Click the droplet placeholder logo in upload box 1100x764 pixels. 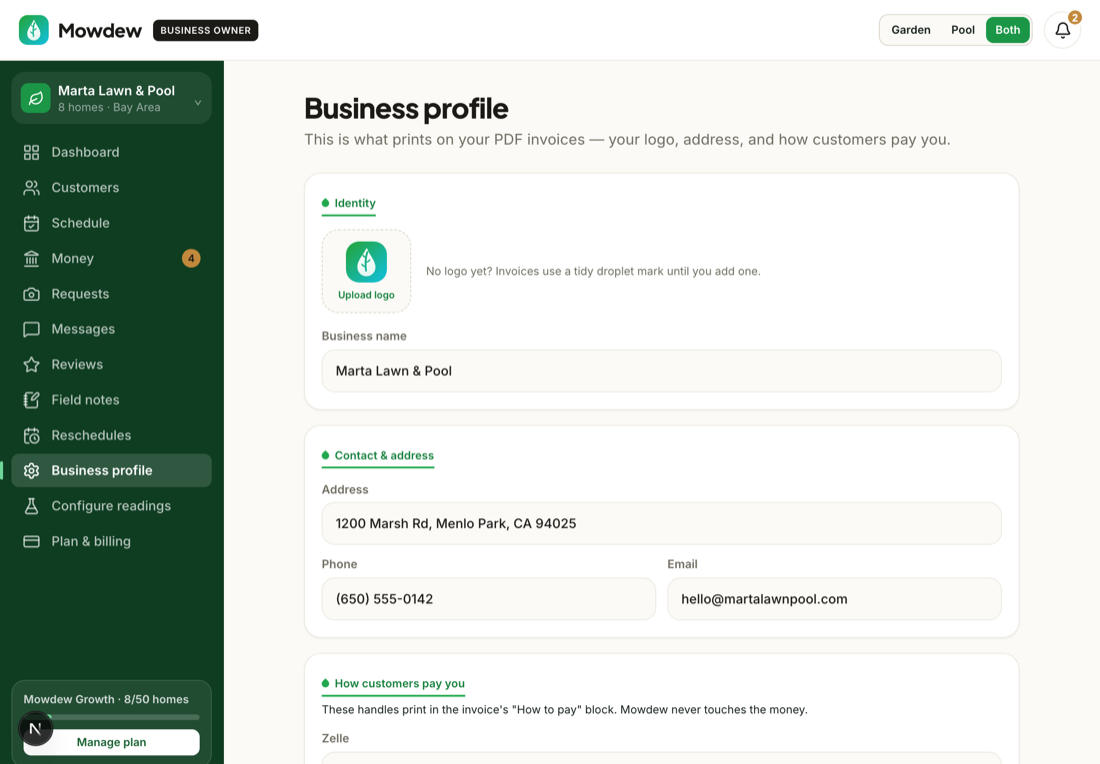pyautogui.click(x=366, y=262)
